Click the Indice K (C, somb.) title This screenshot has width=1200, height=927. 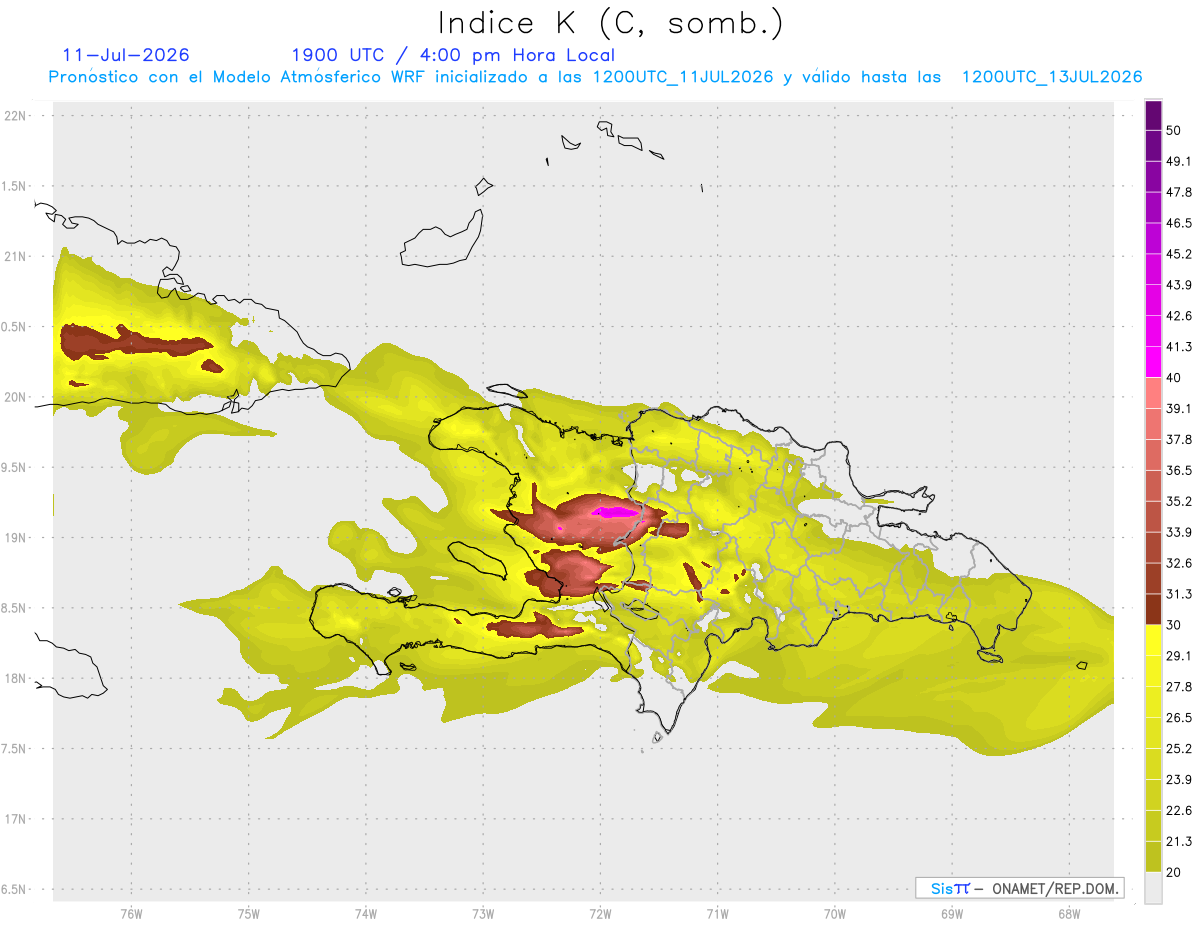point(611,23)
